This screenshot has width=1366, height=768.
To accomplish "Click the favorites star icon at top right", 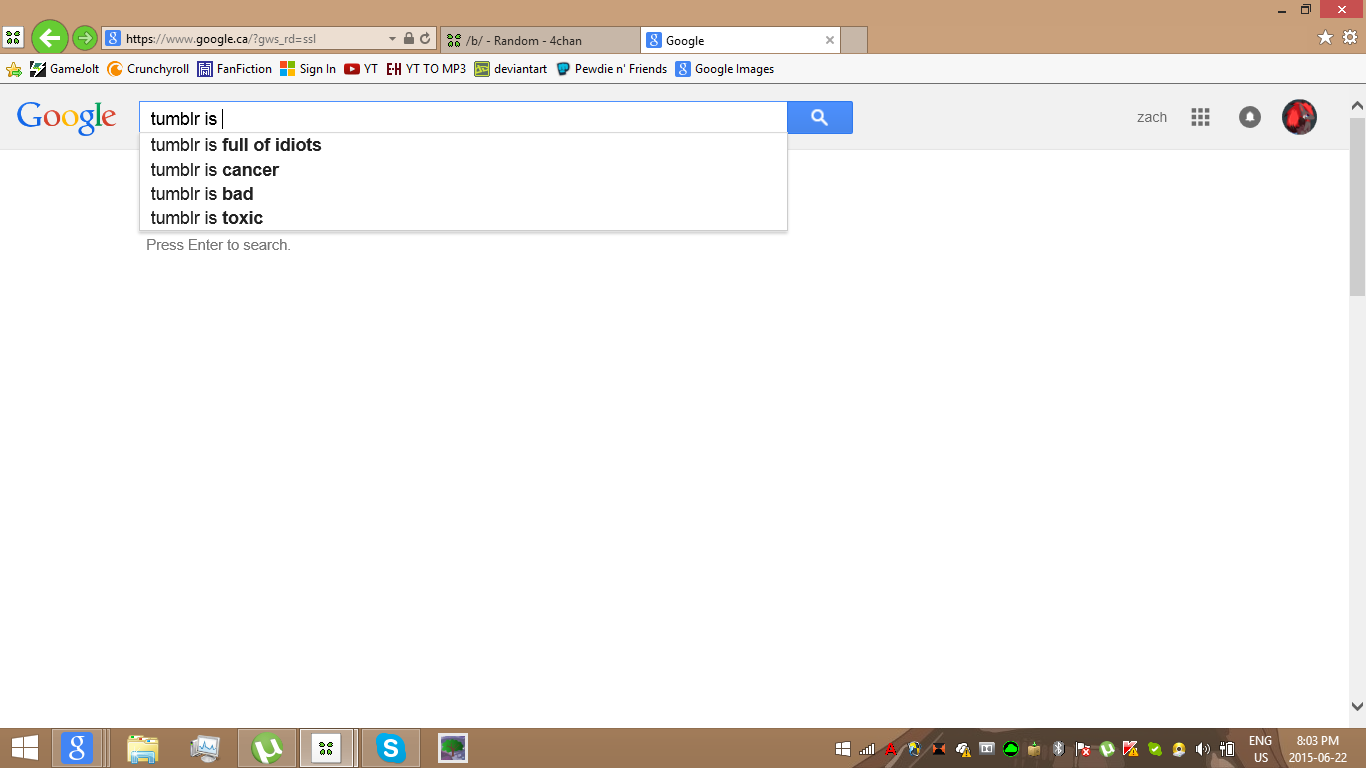I will (1325, 37).
